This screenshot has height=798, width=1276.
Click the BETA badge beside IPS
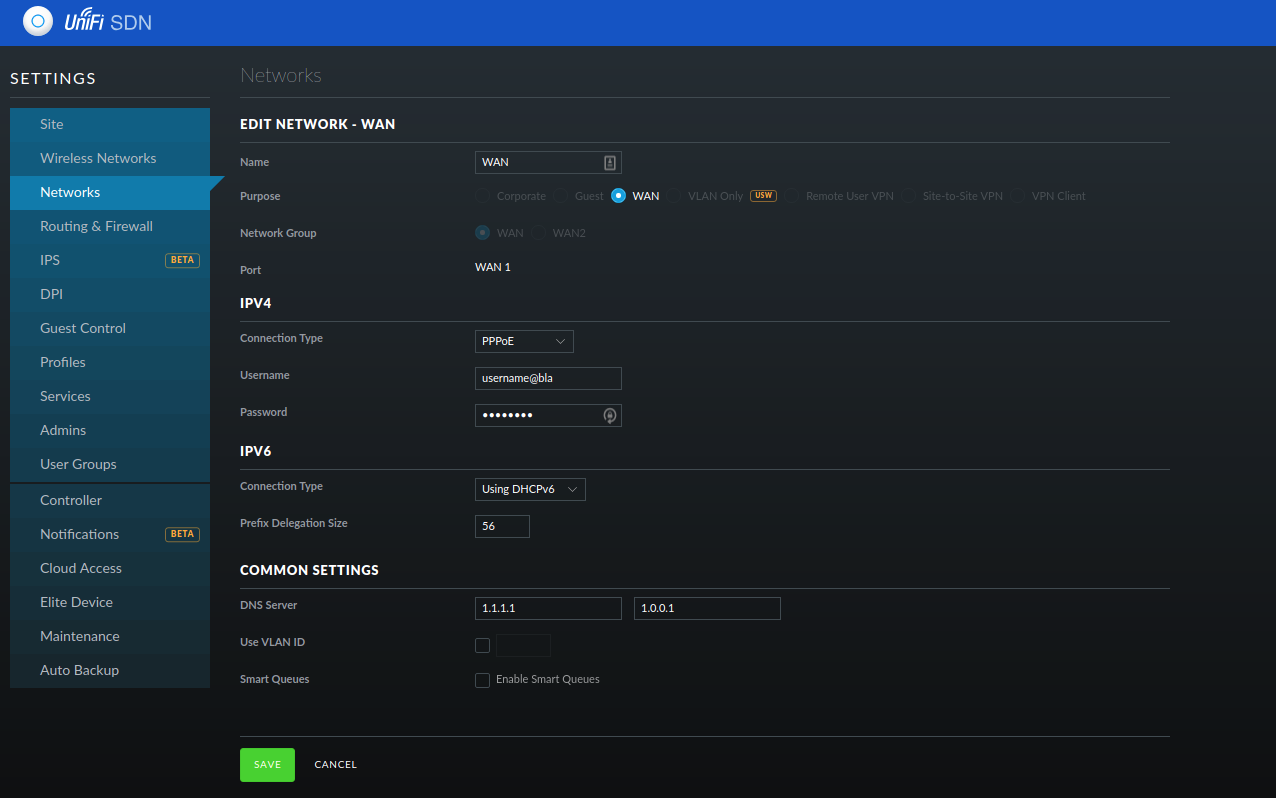(x=182, y=260)
